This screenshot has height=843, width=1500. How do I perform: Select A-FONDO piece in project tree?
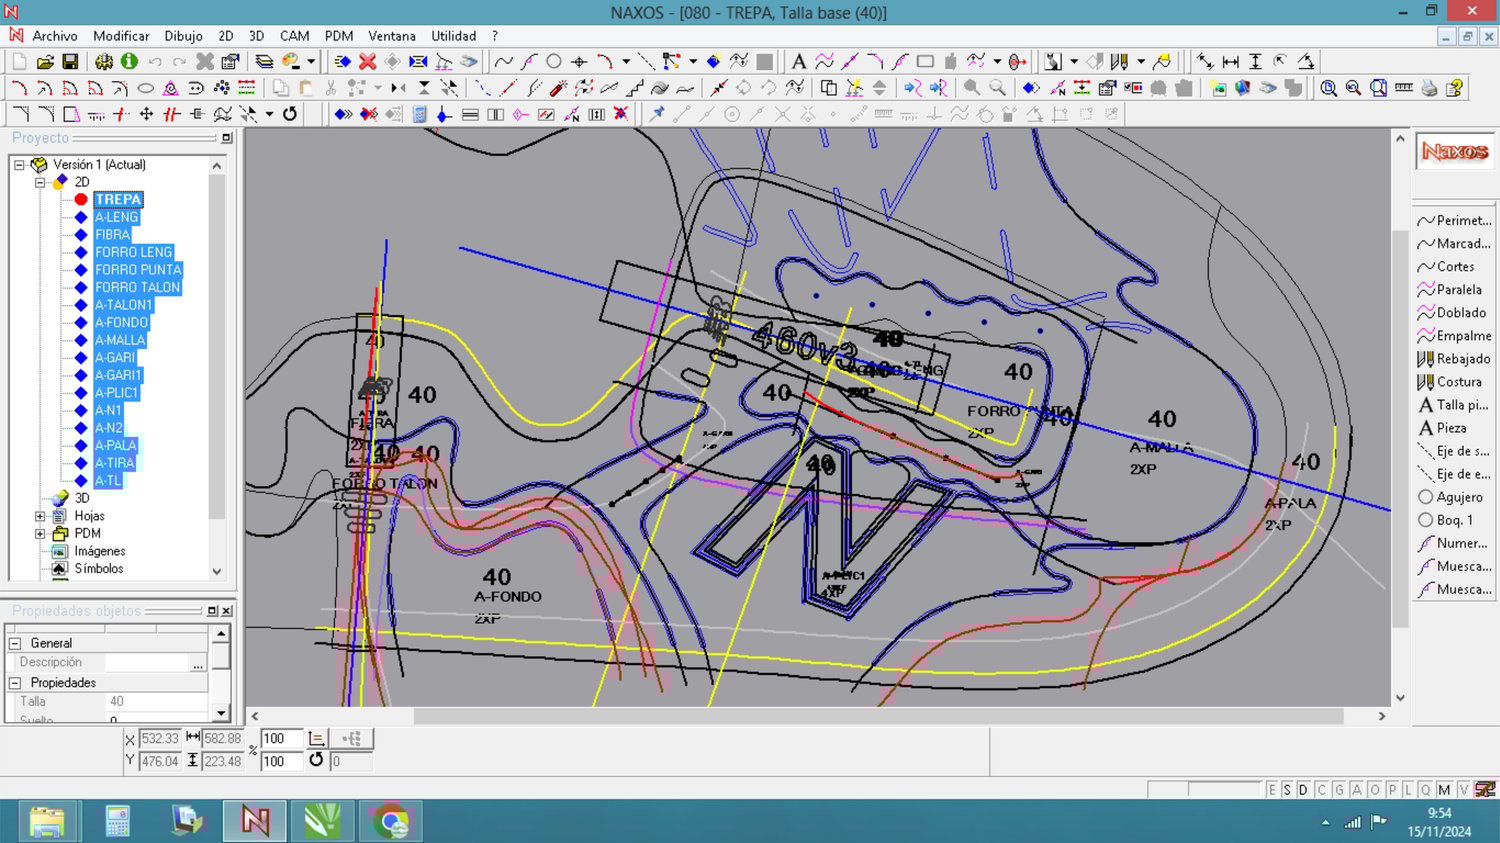click(121, 322)
